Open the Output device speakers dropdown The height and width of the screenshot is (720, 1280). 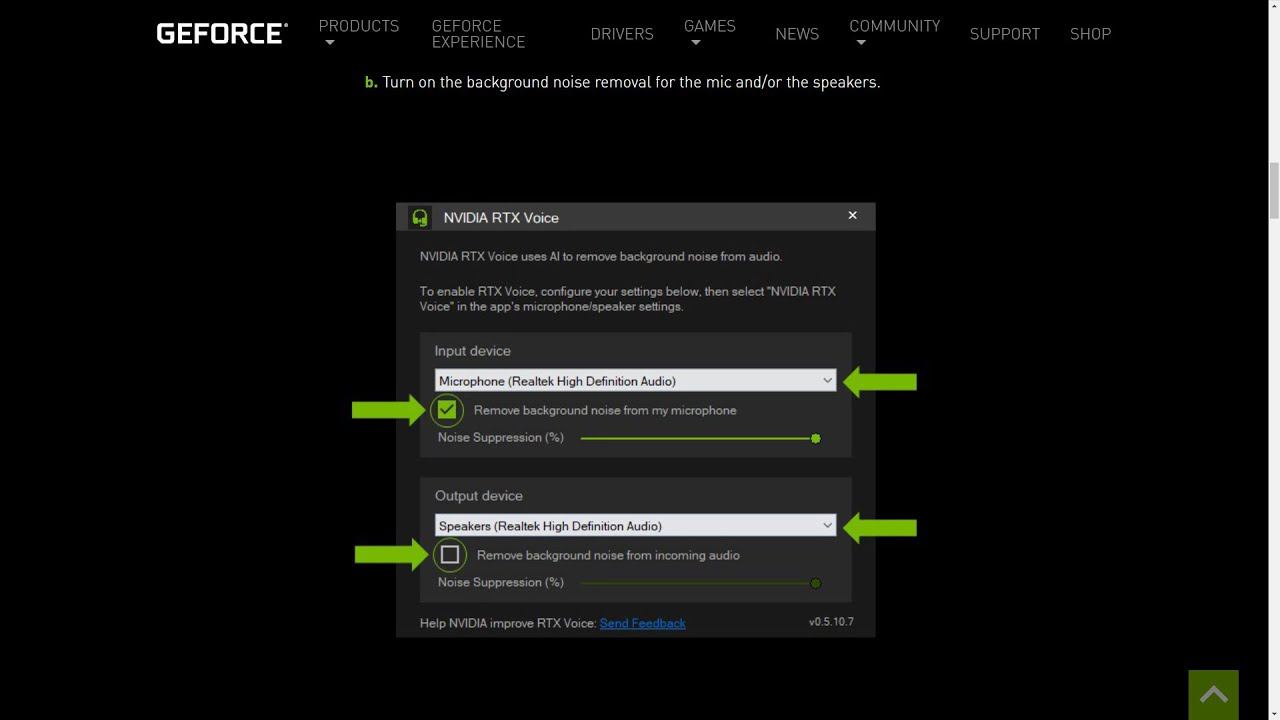(635, 526)
